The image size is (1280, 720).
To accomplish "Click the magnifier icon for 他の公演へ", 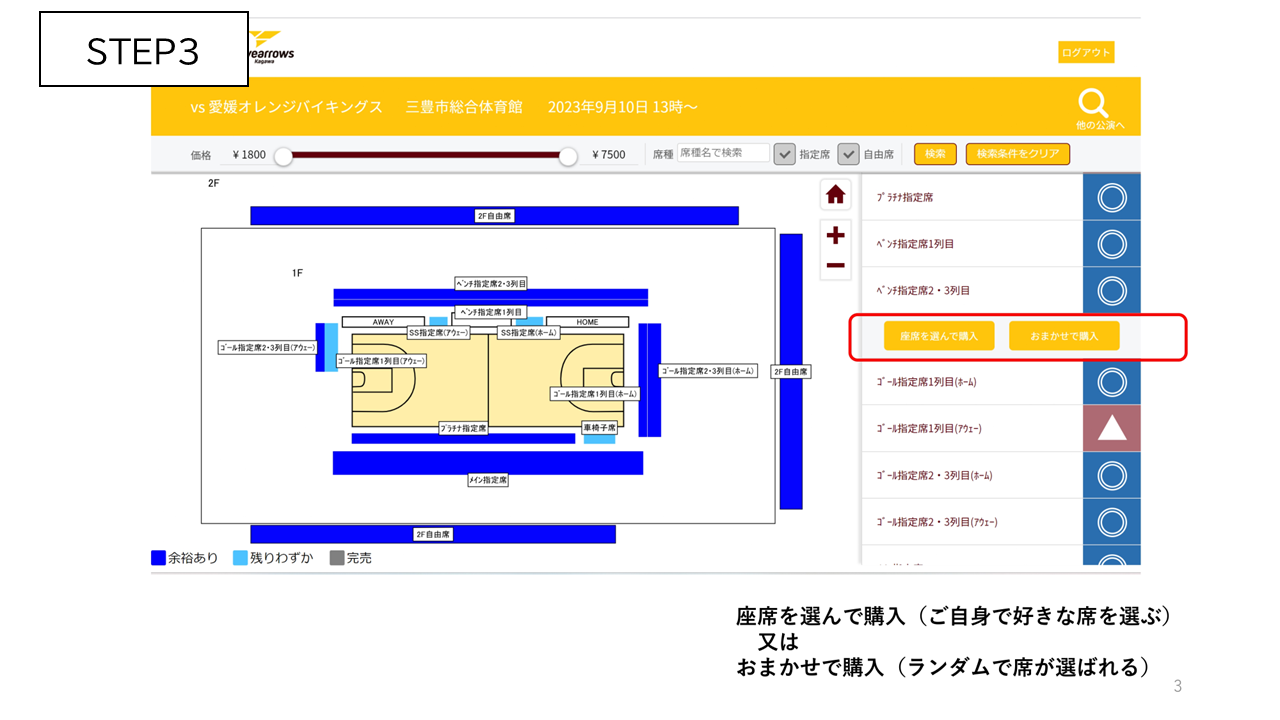I will (x=1094, y=103).
